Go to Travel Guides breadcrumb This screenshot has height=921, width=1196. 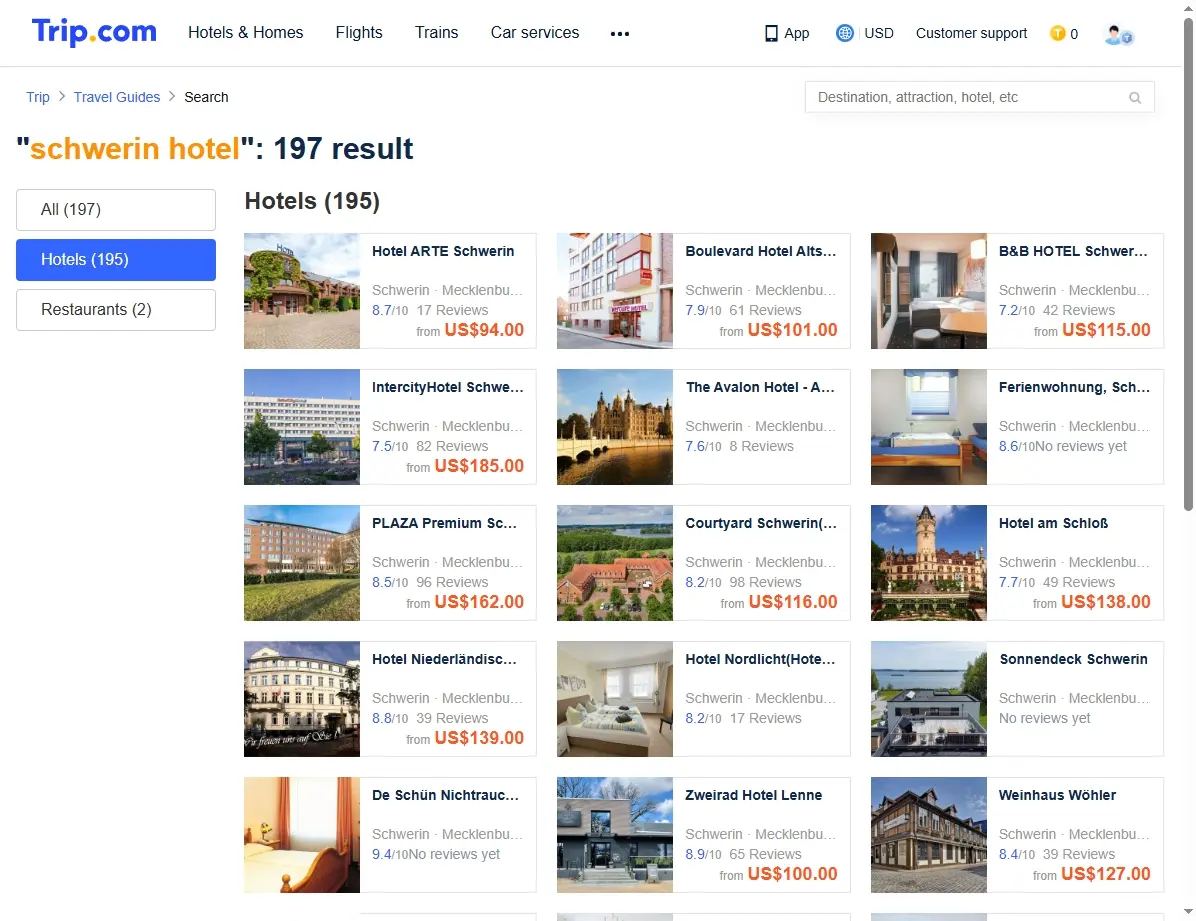(117, 97)
